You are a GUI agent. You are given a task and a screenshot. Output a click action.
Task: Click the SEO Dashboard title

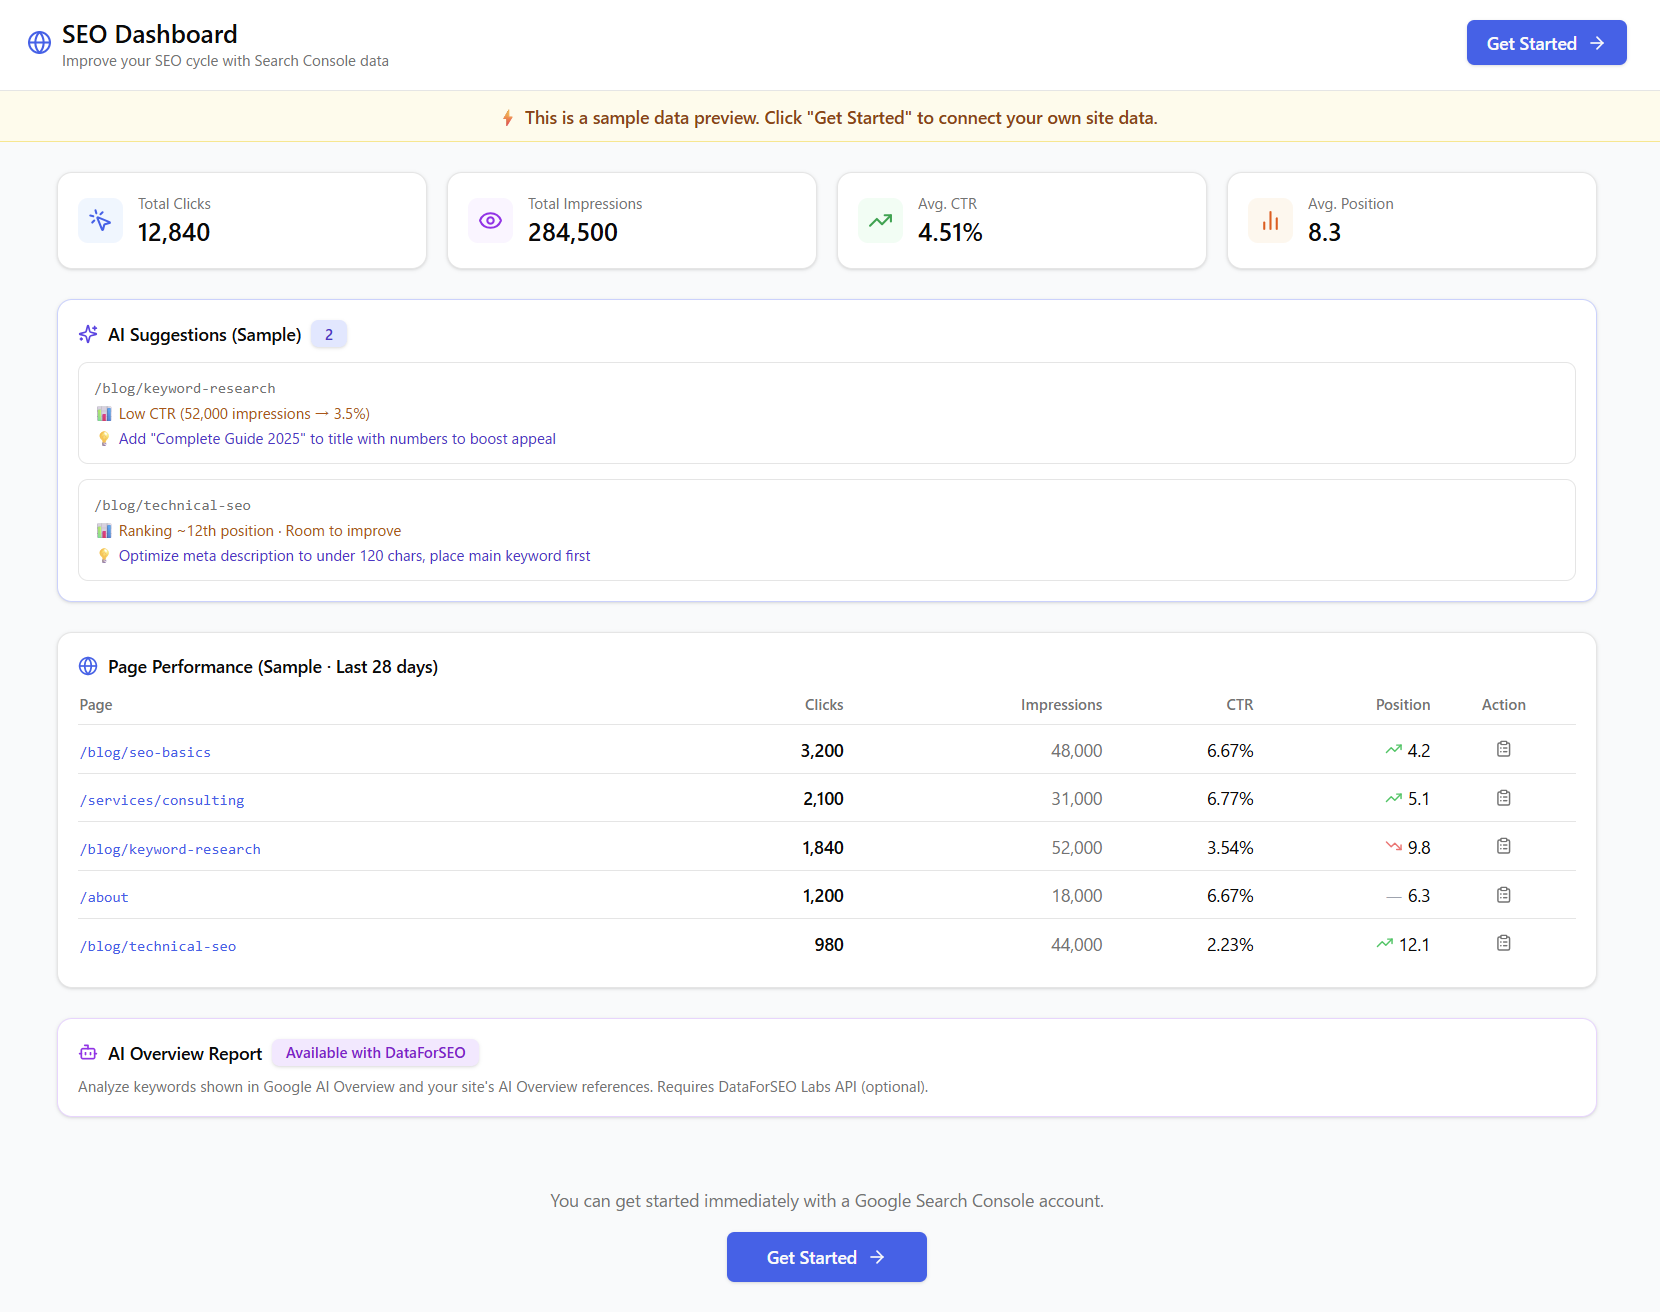pyautogui.click(x=150, y=34)
